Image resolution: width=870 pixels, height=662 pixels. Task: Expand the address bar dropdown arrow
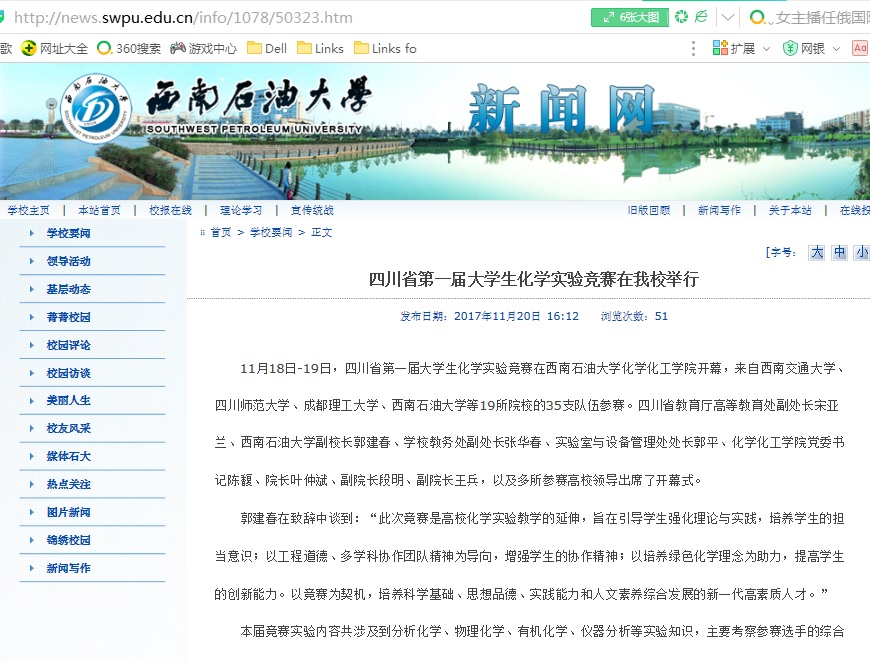click(728, 17)
